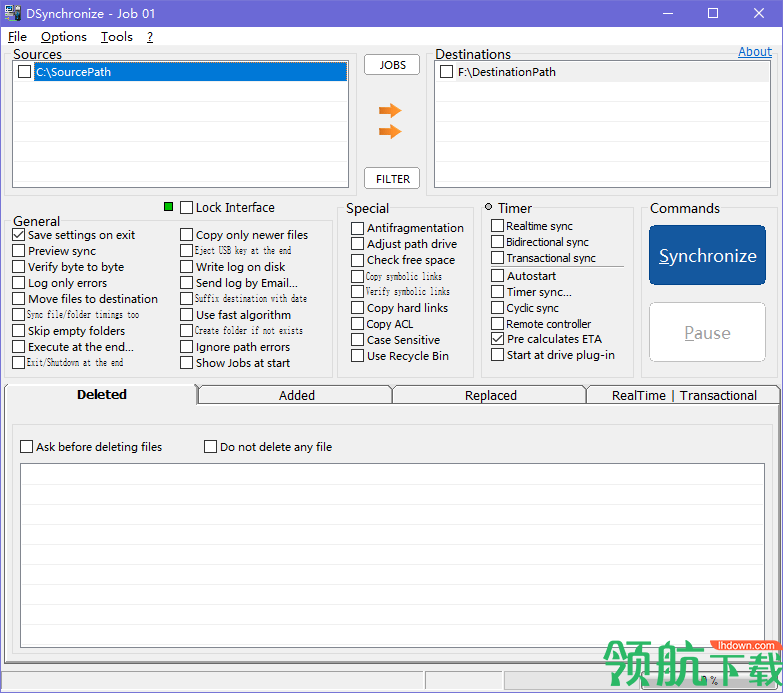Enable Show Jobs at start
The height and width of the screenshot is (693, 783).
186,362
